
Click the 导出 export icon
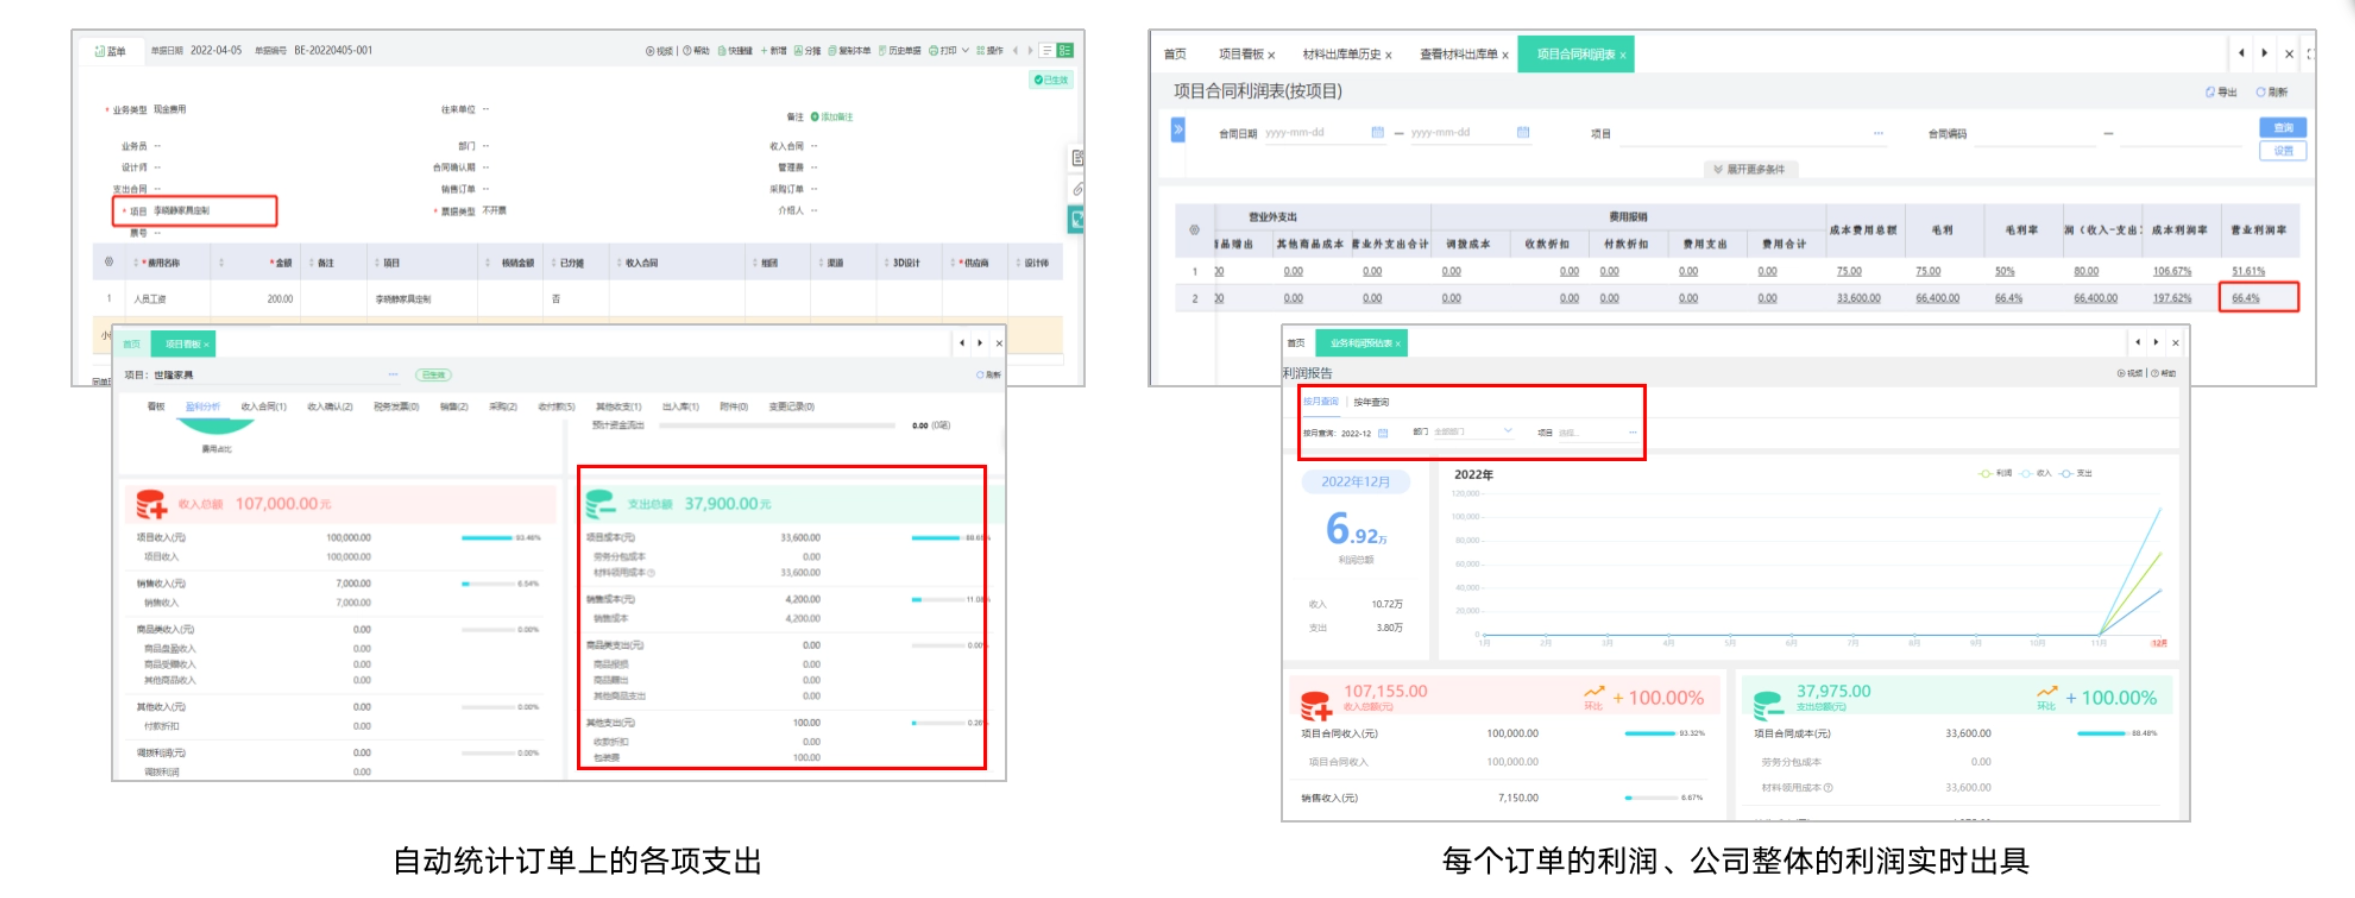pyautogui.click(x=2210, y=92)
